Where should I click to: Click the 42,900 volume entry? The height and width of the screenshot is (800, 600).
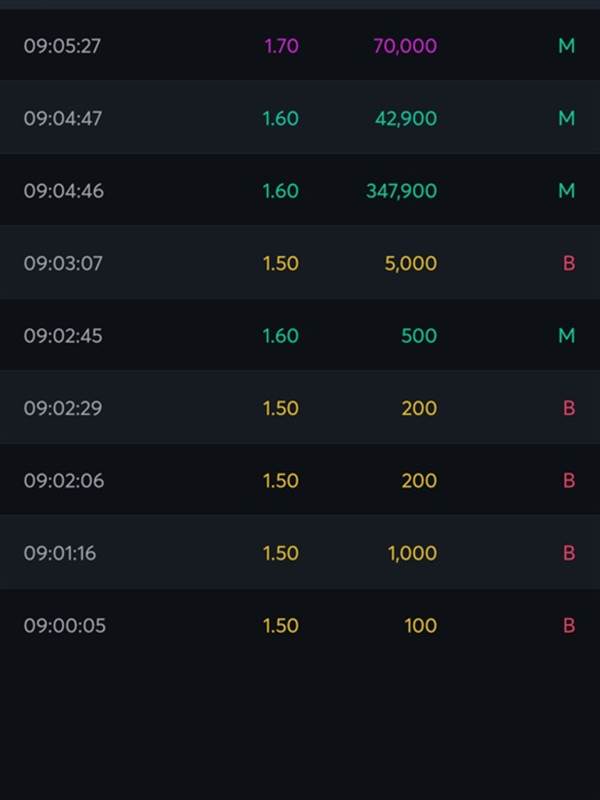tap(406, 118)
